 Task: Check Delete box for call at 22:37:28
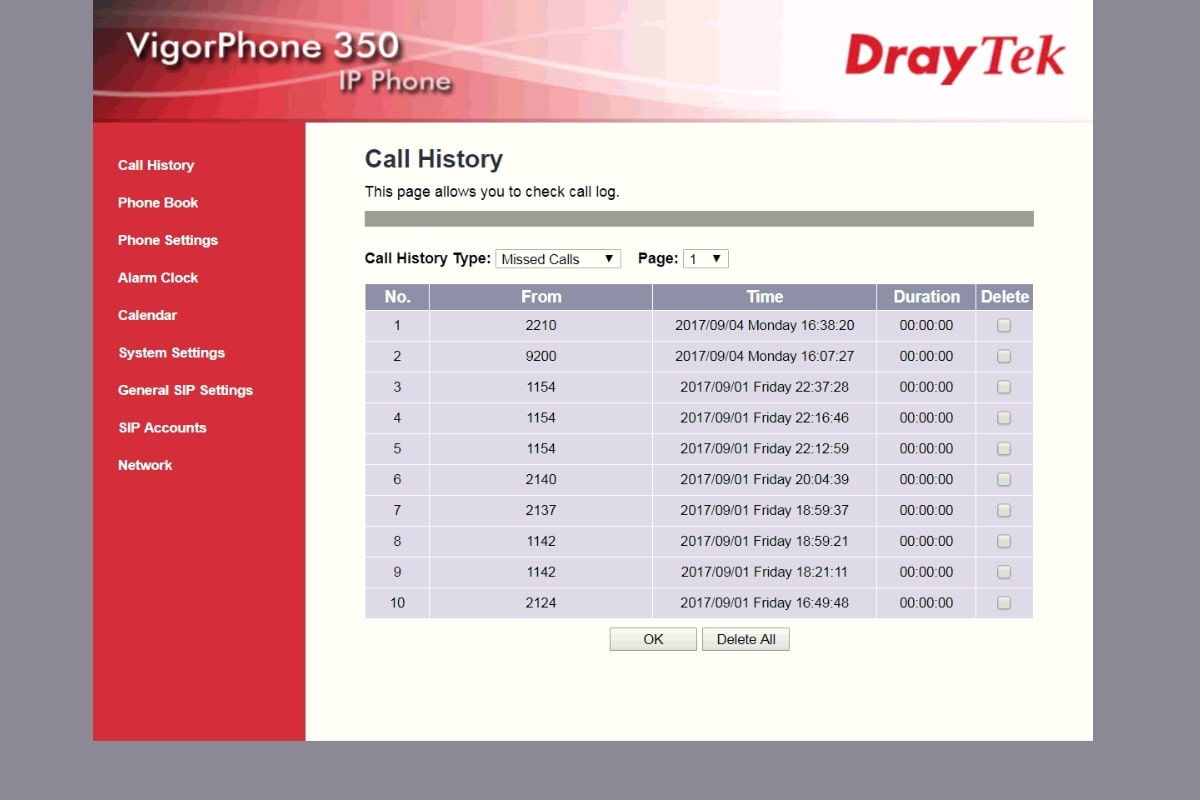click(x=1004, y=387)
